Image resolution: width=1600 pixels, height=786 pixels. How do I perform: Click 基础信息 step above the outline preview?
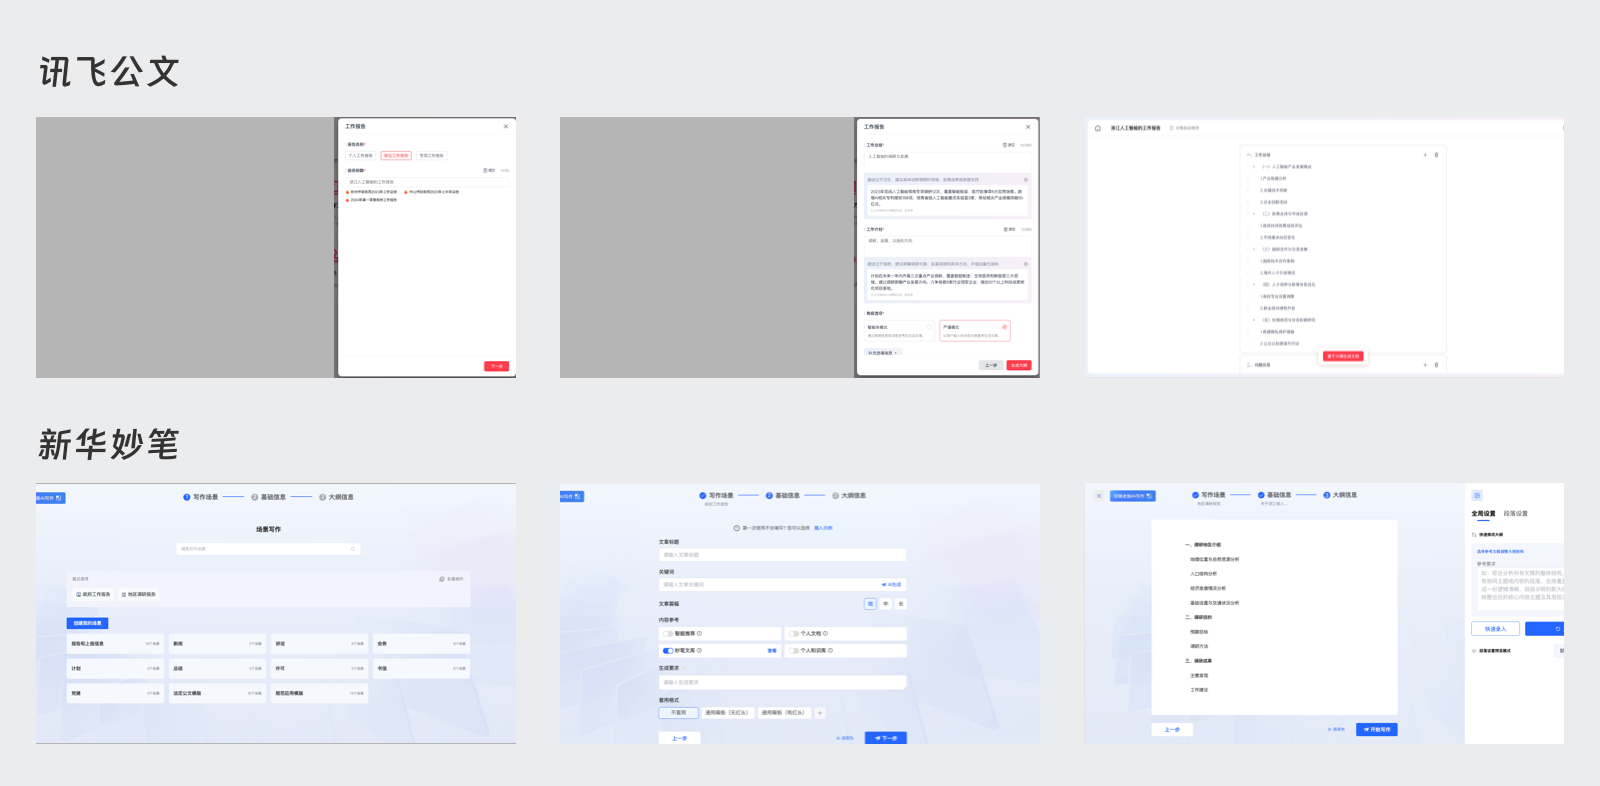coord(1274,495)
